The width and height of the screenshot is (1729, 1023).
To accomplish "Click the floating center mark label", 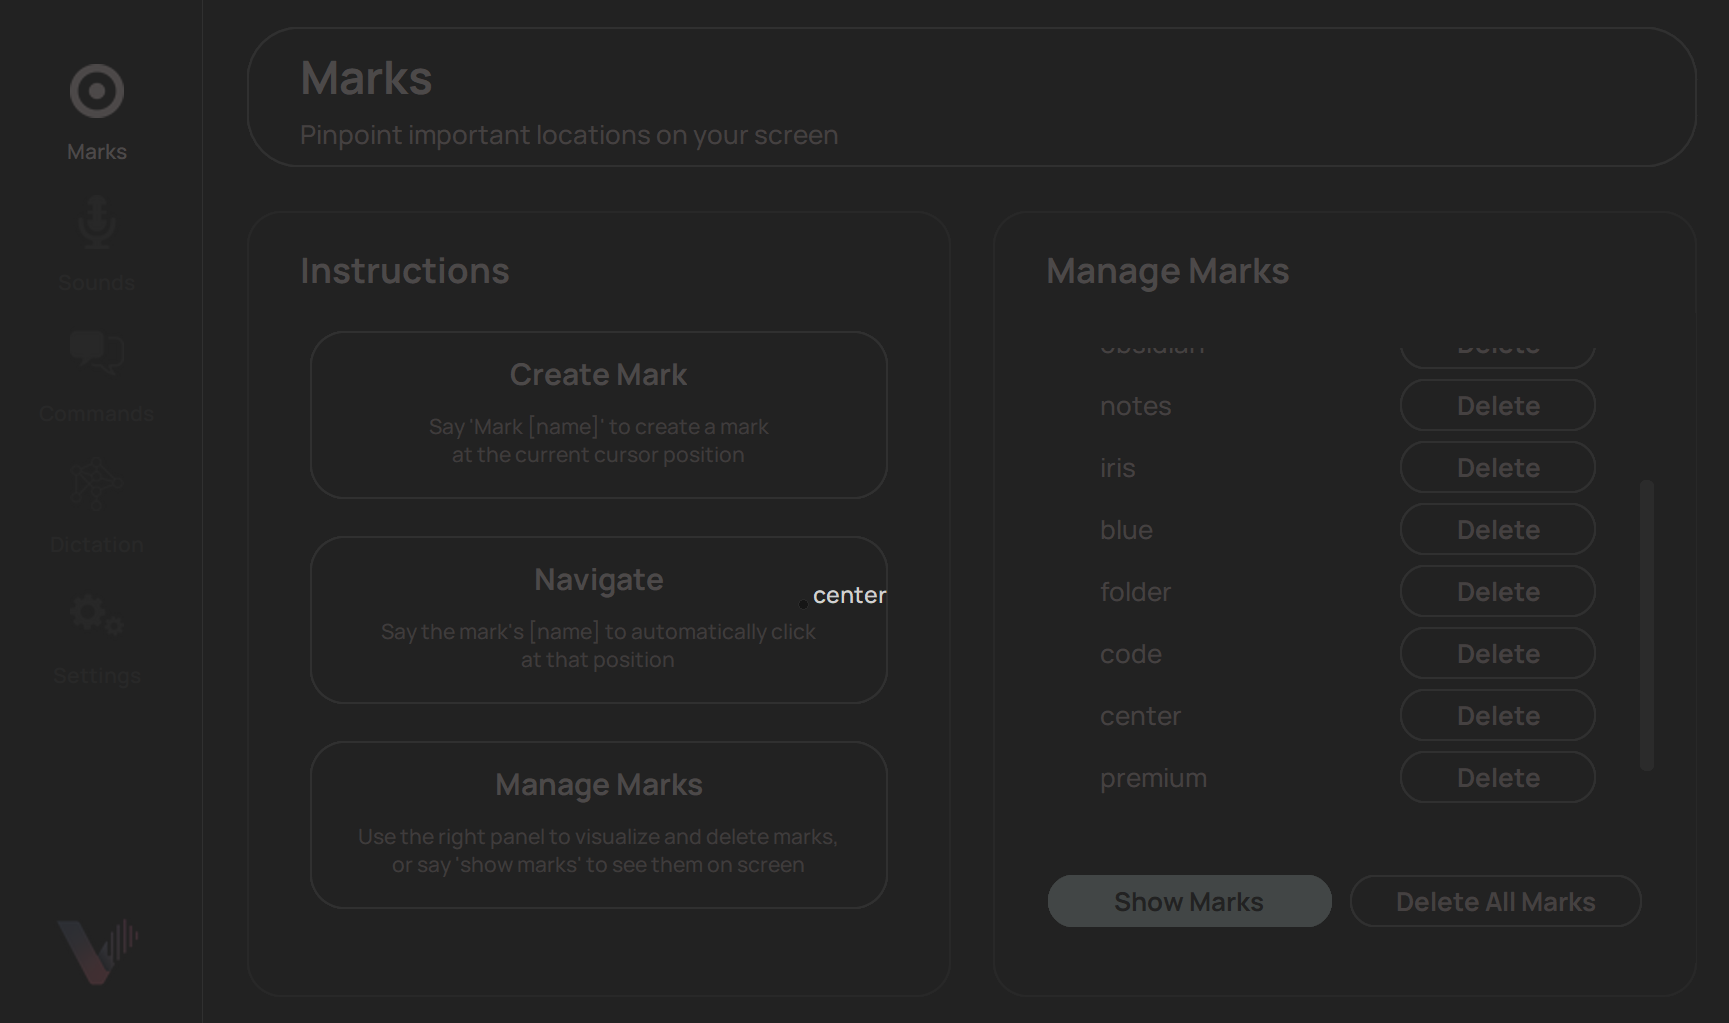I will pyautogui.click(x=849, y=595).
